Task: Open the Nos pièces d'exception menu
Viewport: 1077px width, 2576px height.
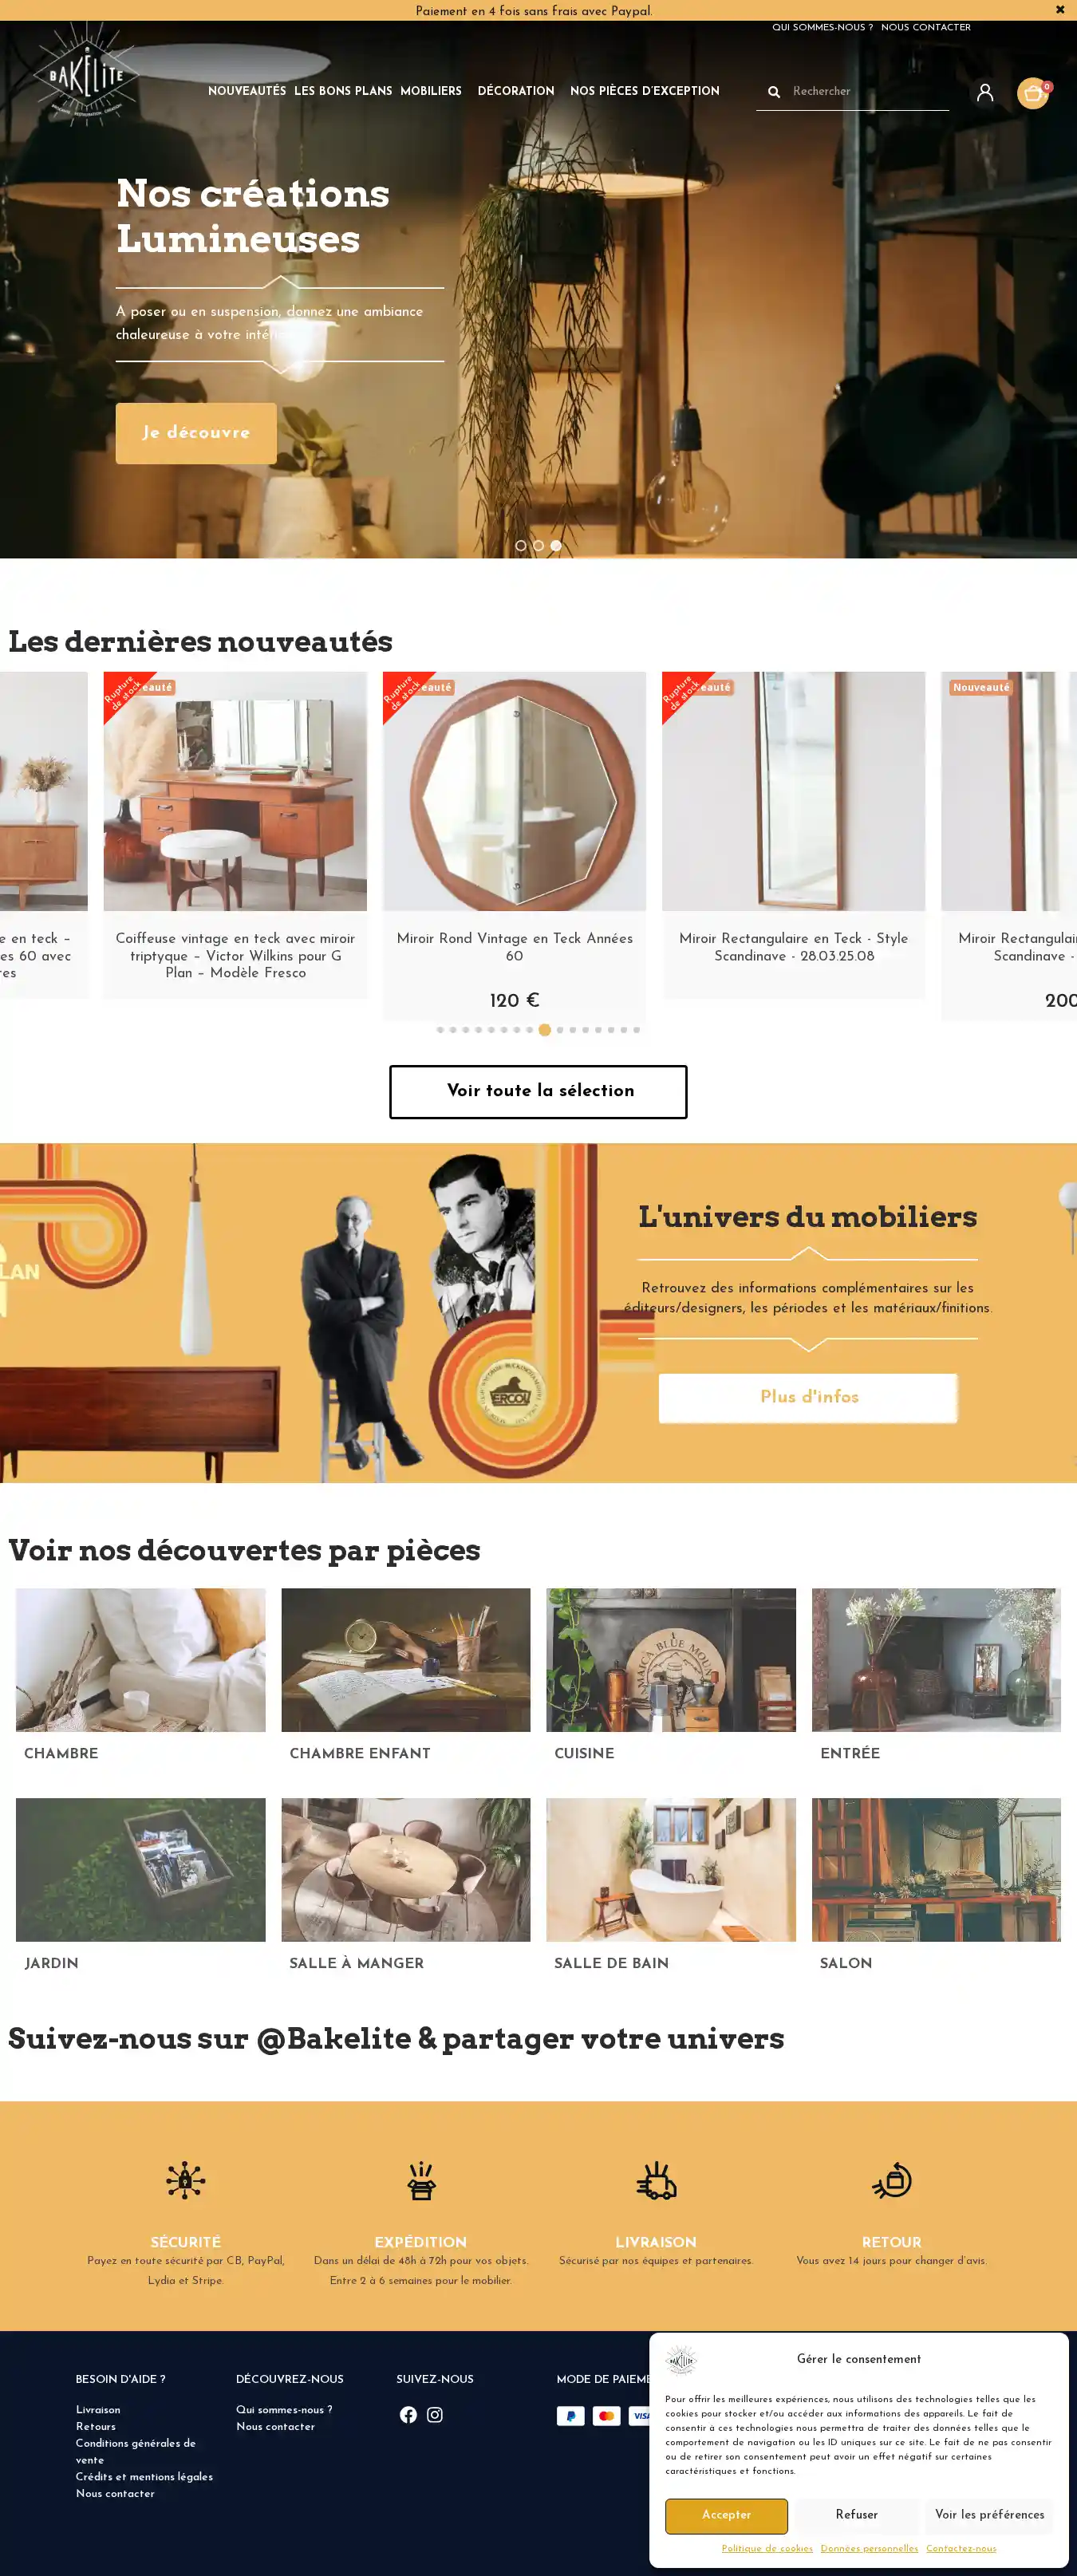Action: [x=645, y=91]
